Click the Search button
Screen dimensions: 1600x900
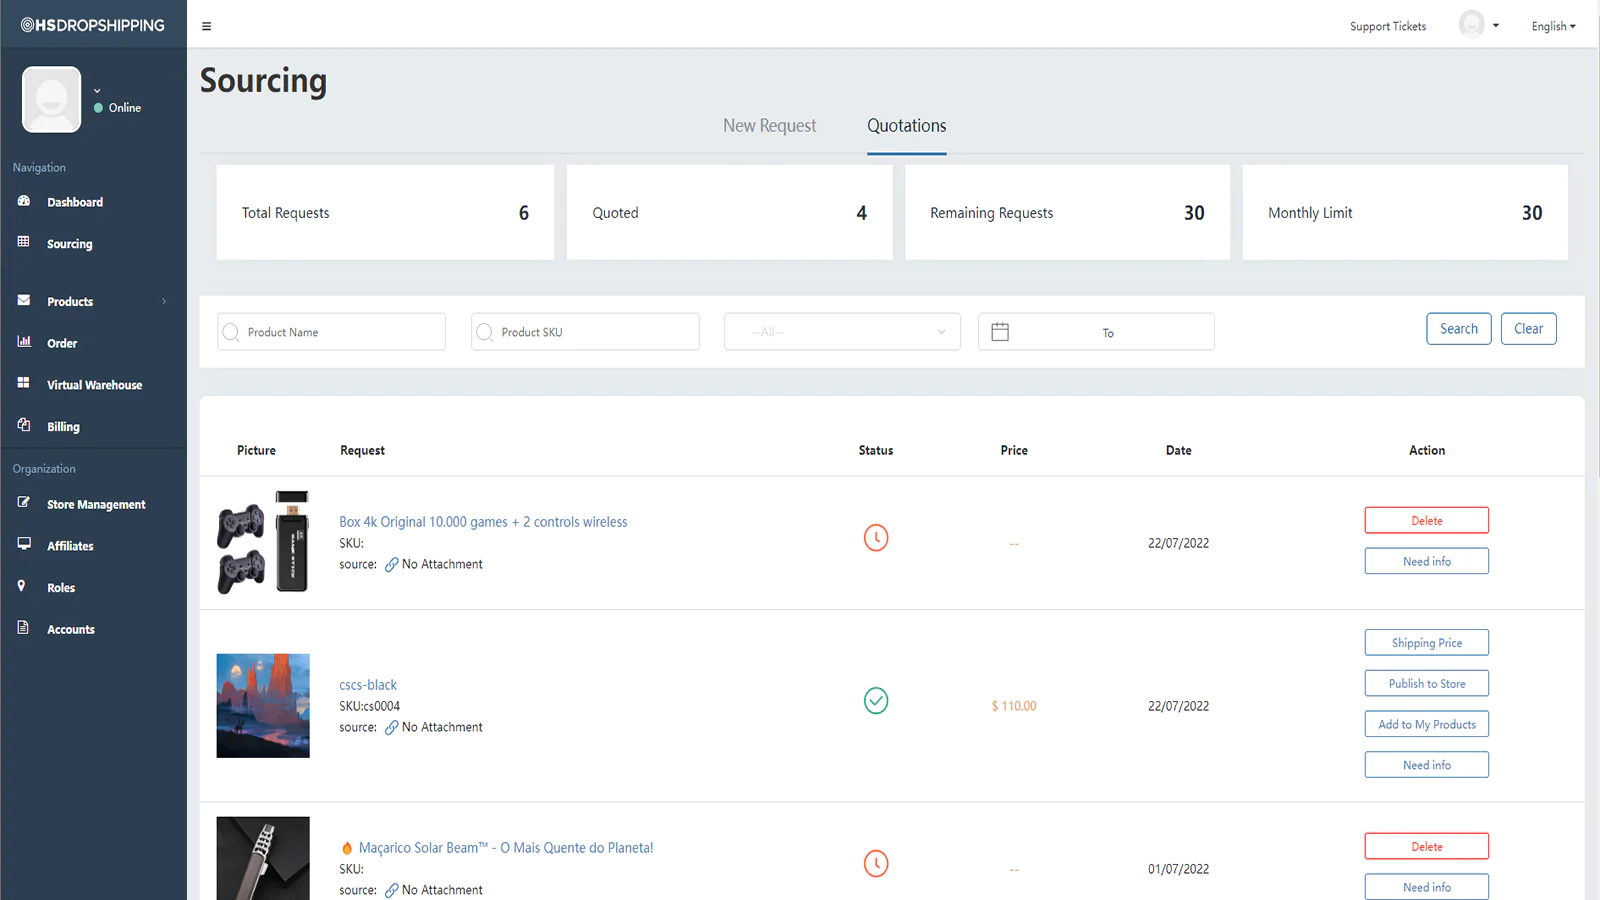click(x=1459, y=329)
